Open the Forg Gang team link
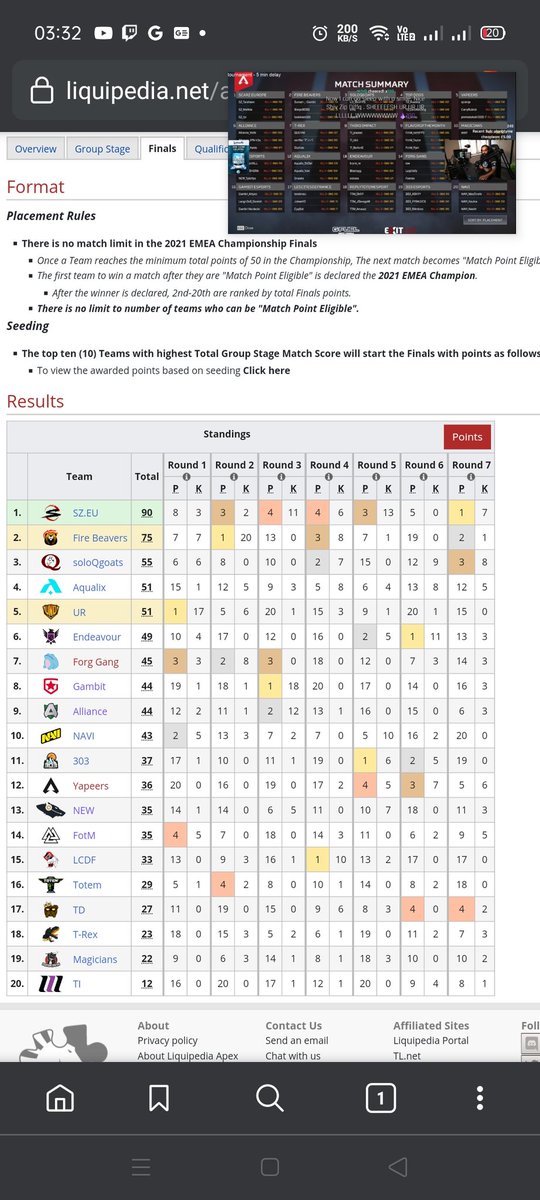Viewport: 540px width, 1200px height. (96, 661)
